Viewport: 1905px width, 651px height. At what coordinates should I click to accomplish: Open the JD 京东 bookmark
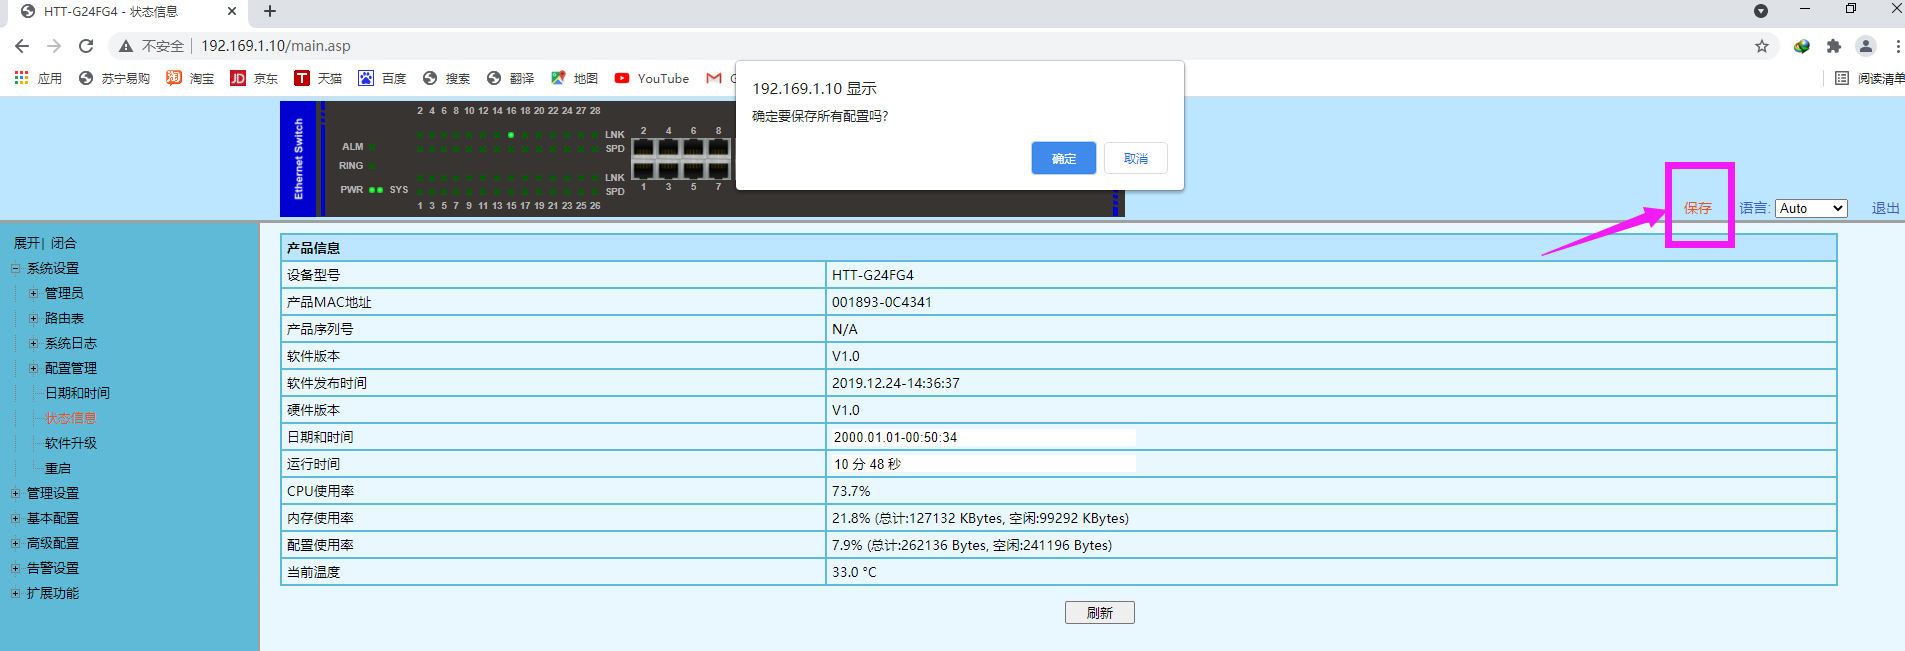254,78
